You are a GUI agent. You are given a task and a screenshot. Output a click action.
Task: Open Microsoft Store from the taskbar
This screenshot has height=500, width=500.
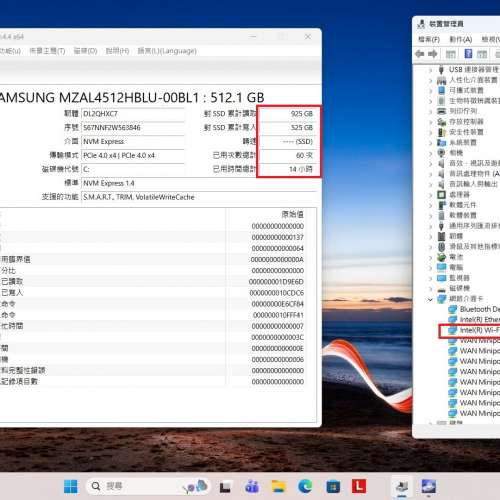pyautogui.click(x=333, y=487)
